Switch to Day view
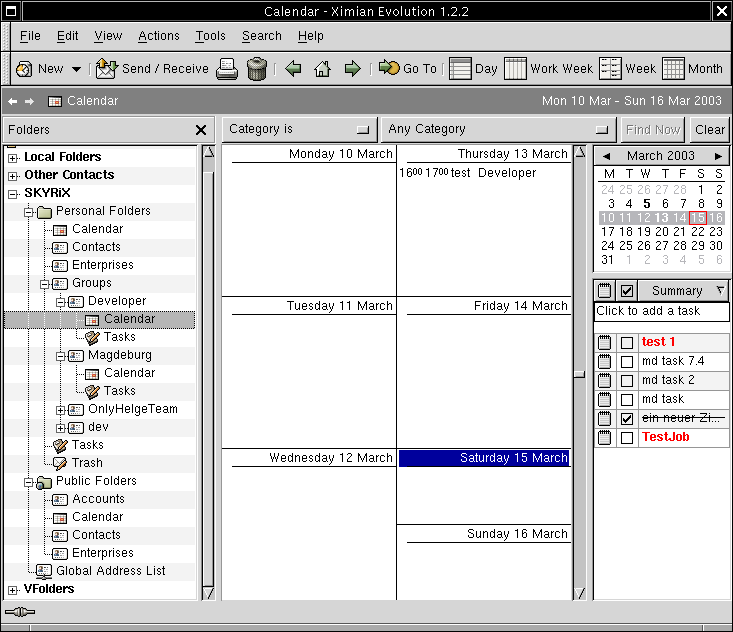 click(x=473, y=69)
